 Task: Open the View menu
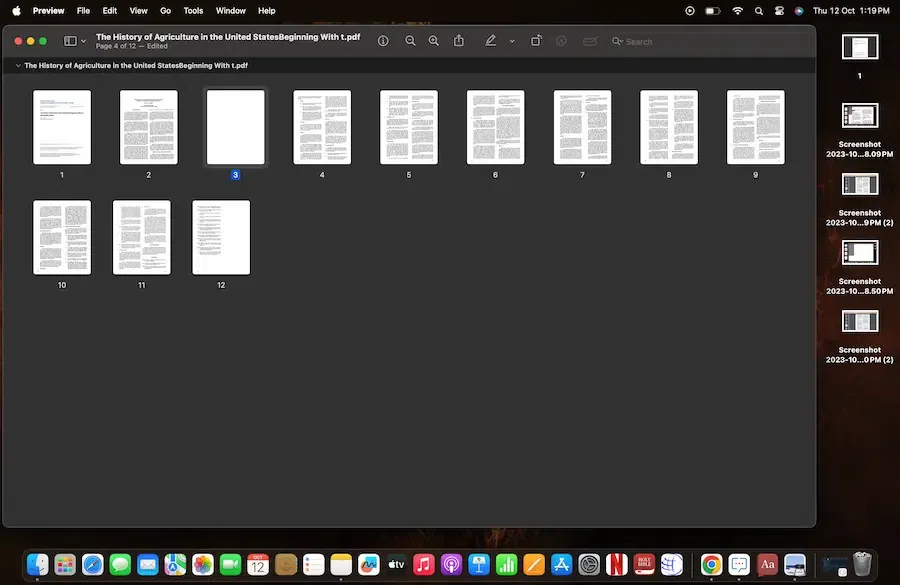(138, 11)
